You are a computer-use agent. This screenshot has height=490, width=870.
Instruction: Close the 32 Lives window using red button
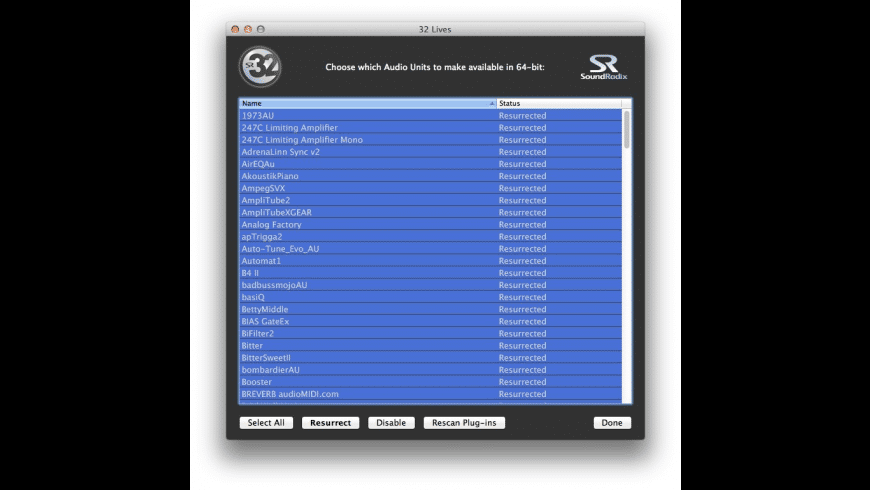[x=235, y=29]
